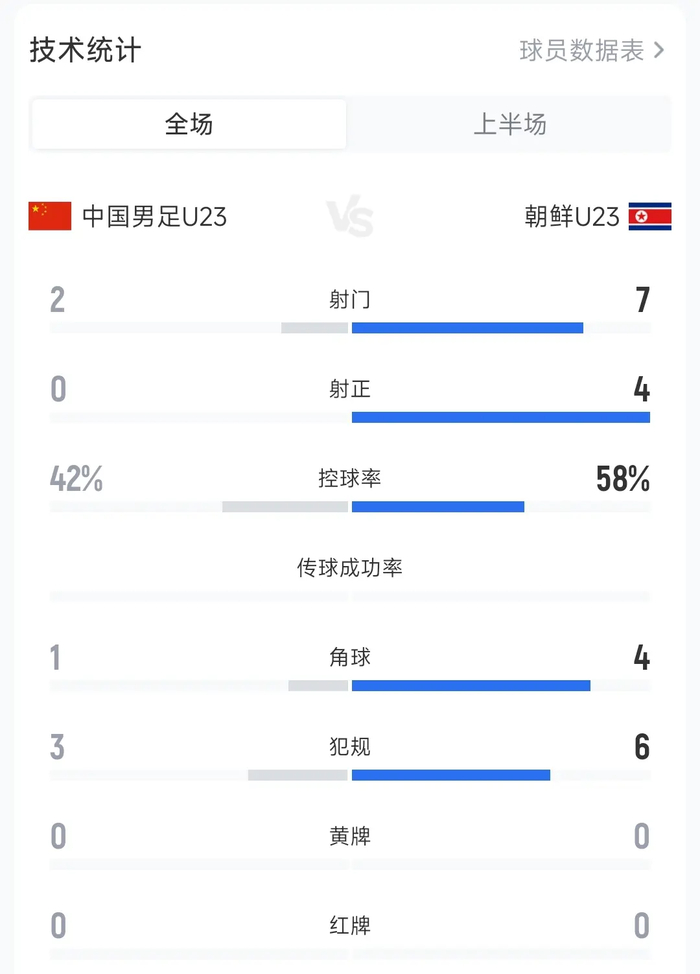
Task: Click the 角球 corner kick count 4
Action: (x=641, y=656)
